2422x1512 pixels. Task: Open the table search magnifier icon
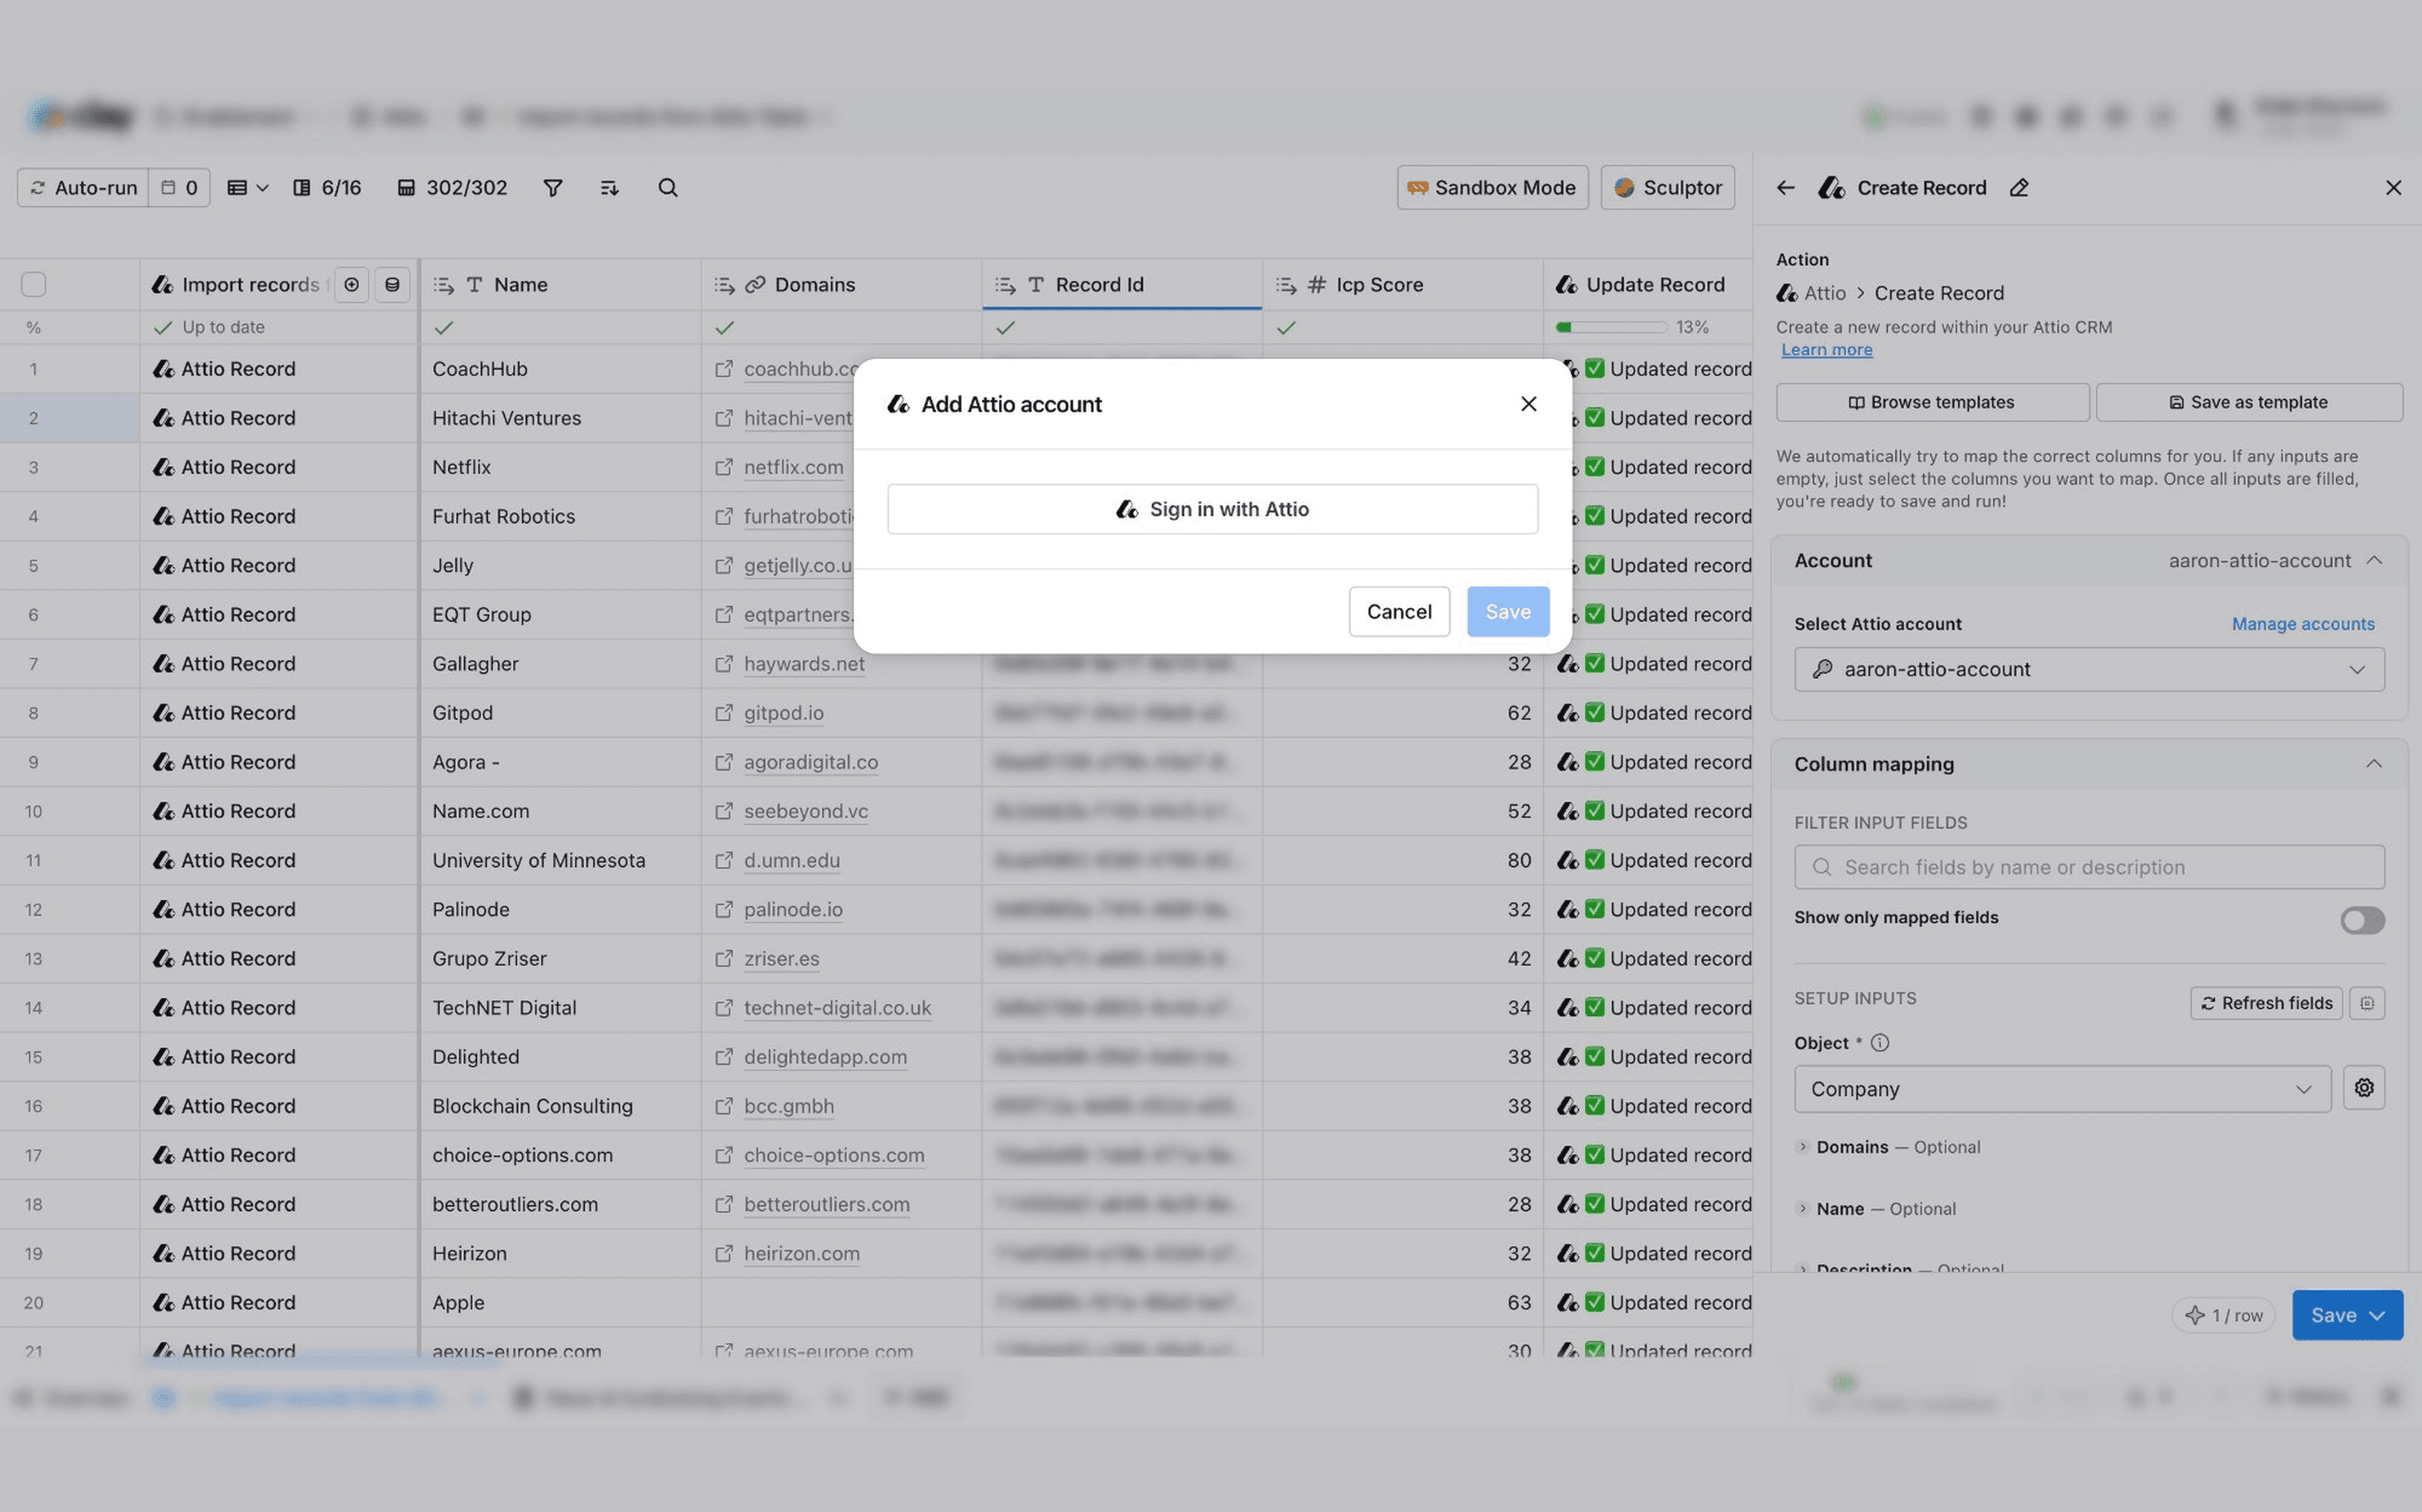coord(668,188)
